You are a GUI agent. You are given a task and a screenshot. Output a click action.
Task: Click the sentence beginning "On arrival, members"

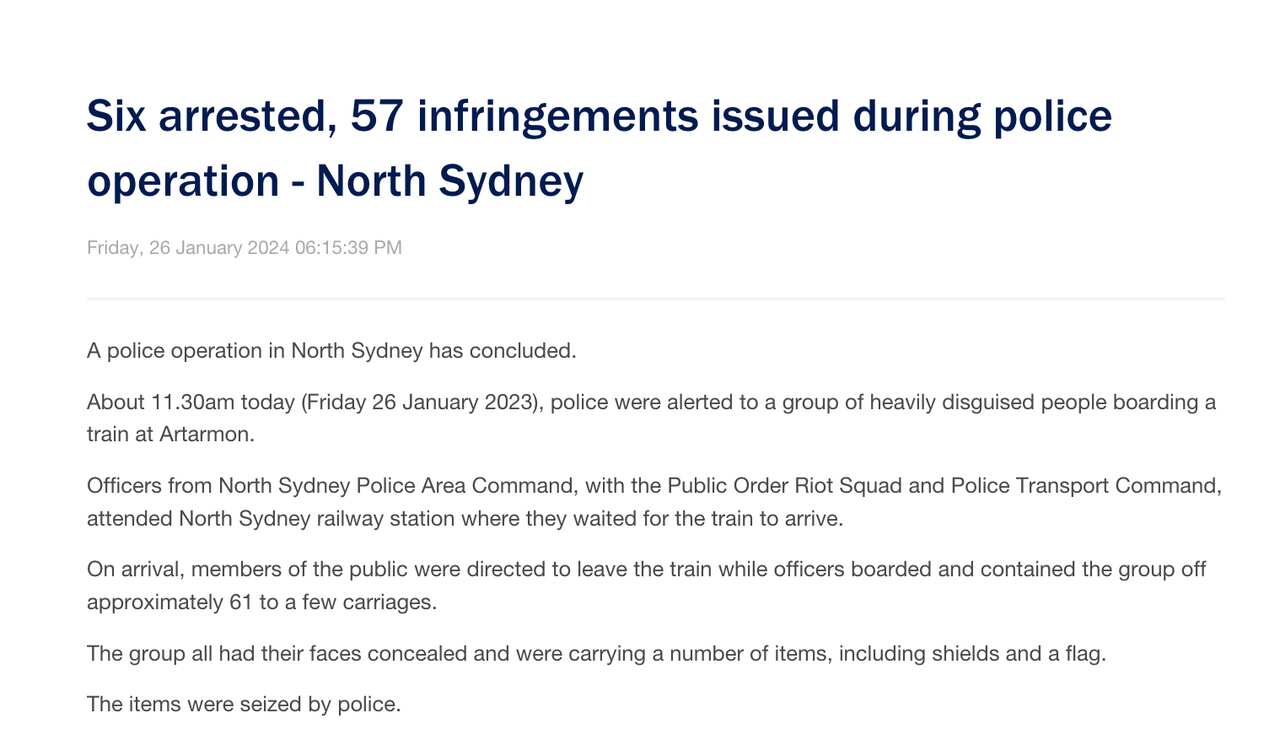(x=646, y=570)
